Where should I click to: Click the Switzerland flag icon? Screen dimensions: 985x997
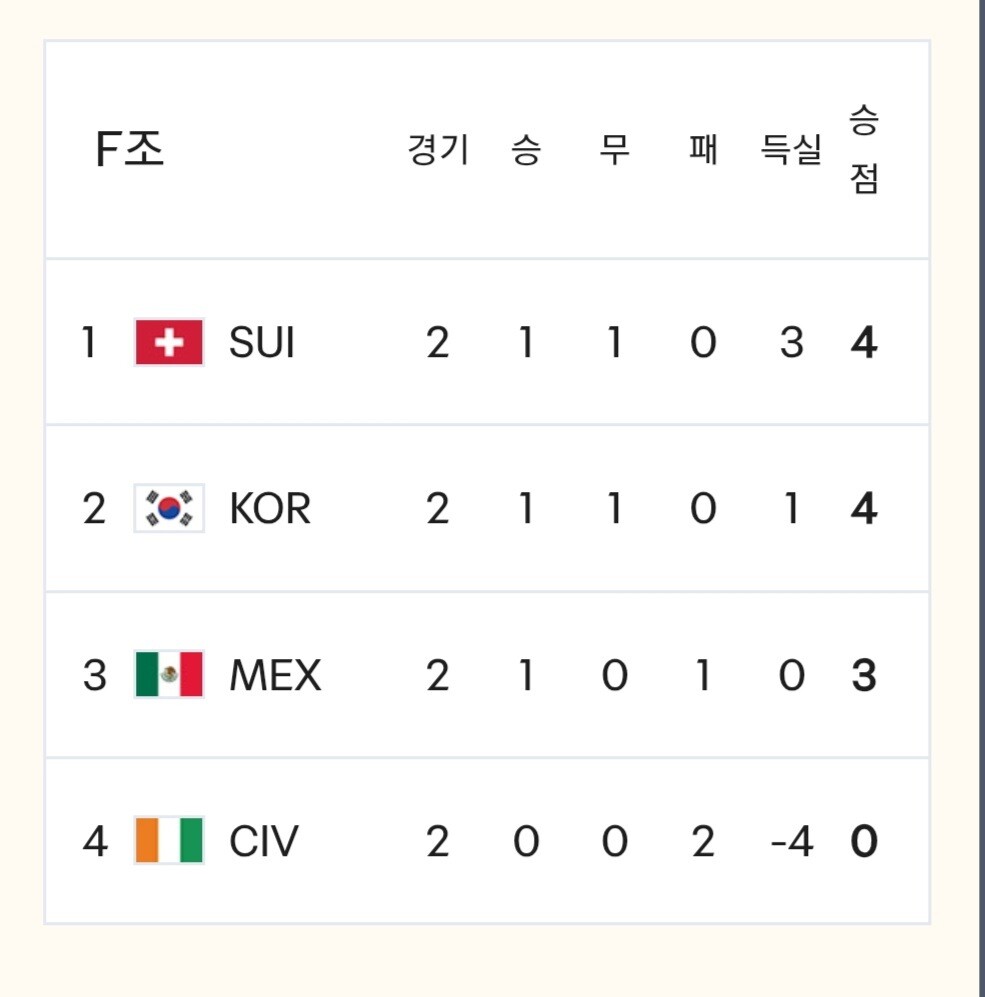[169, 343]
